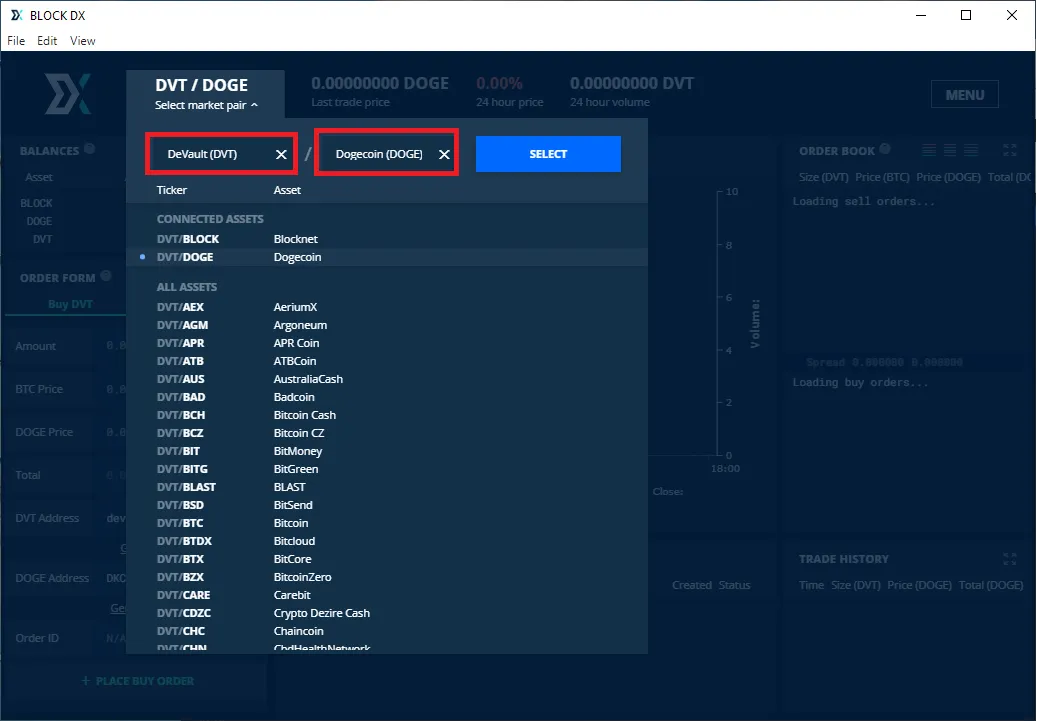Screen dimensions: 1037x721
Task: Clear the Dogecoin (DOGE) field with X
Action: [x=444, y=154]
